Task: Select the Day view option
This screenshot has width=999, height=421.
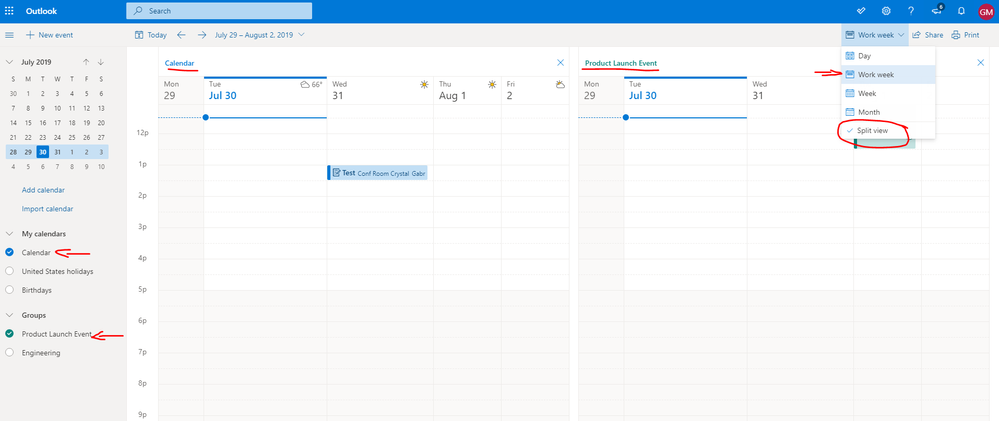Action: point(888,56)
